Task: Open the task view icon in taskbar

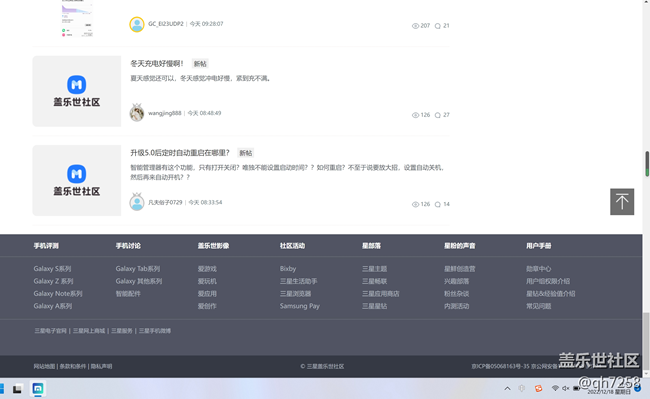Action: (x=17, y=389)
